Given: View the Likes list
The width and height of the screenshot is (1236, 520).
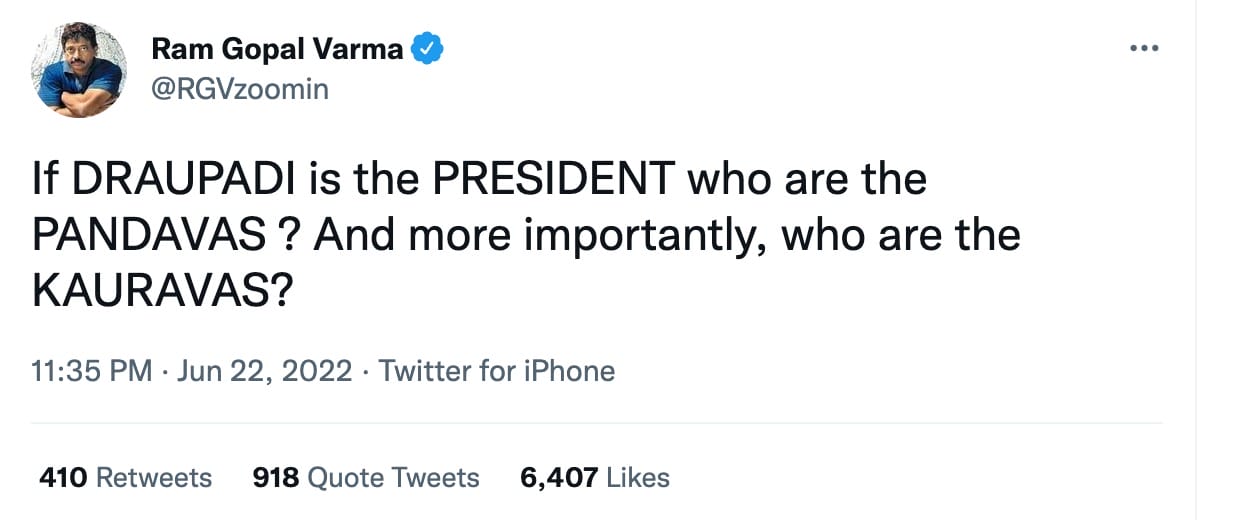Looking at the screenshot, I should click(x=636, y=478).
